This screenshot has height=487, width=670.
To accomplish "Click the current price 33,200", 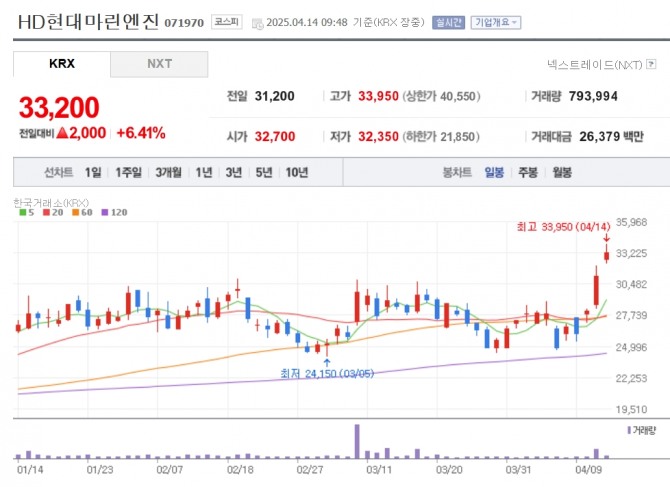I will coord(59,107).
